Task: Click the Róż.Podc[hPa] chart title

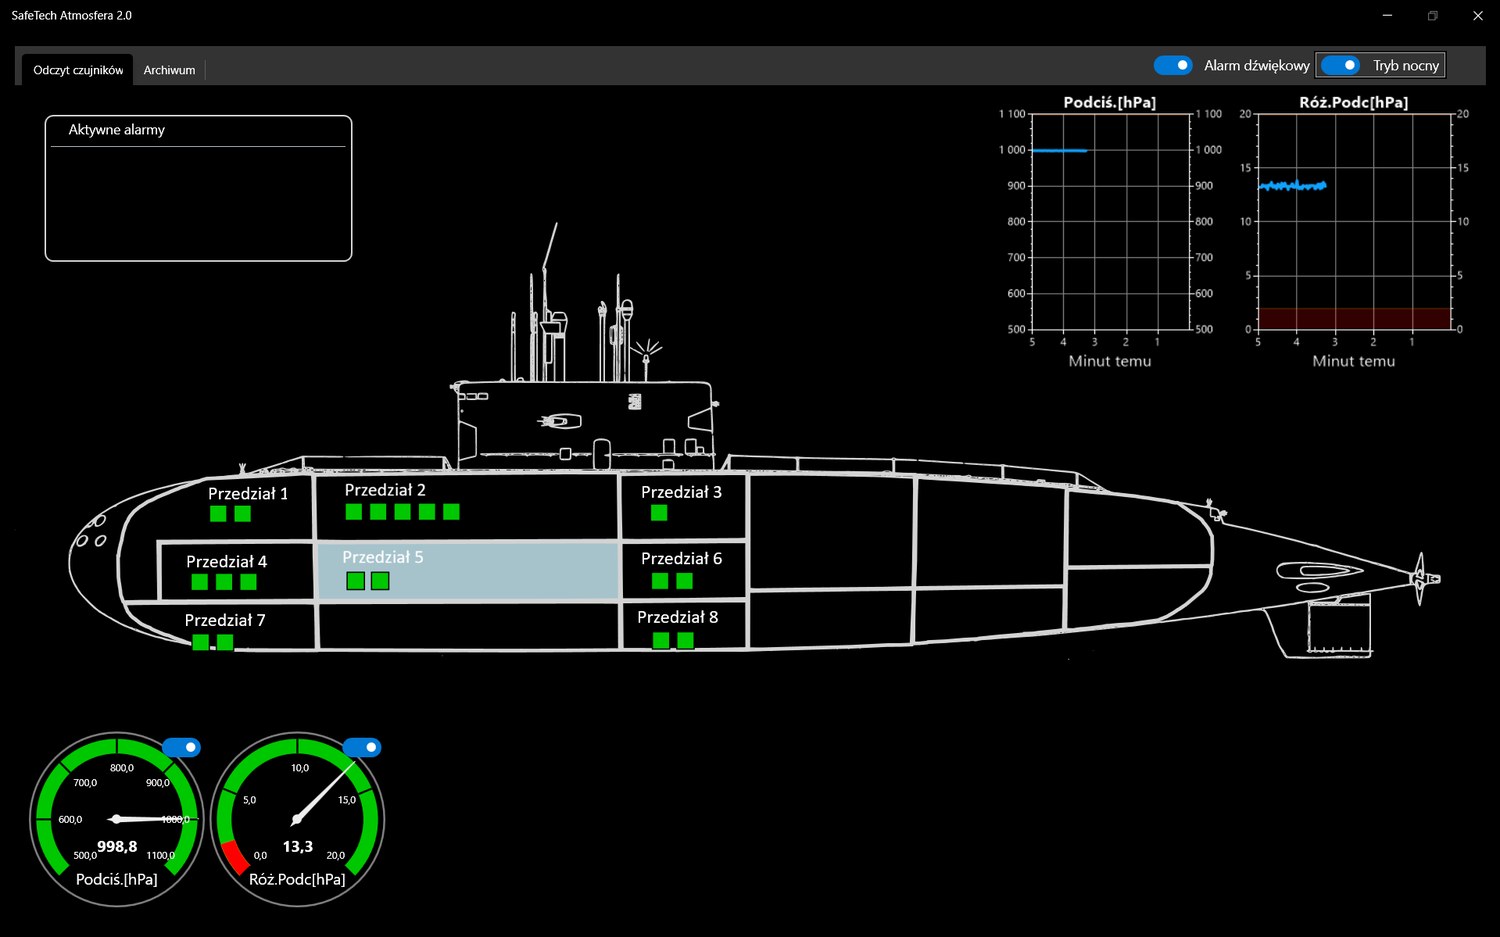Action: pyautogui.click(x=1354, y=102)
